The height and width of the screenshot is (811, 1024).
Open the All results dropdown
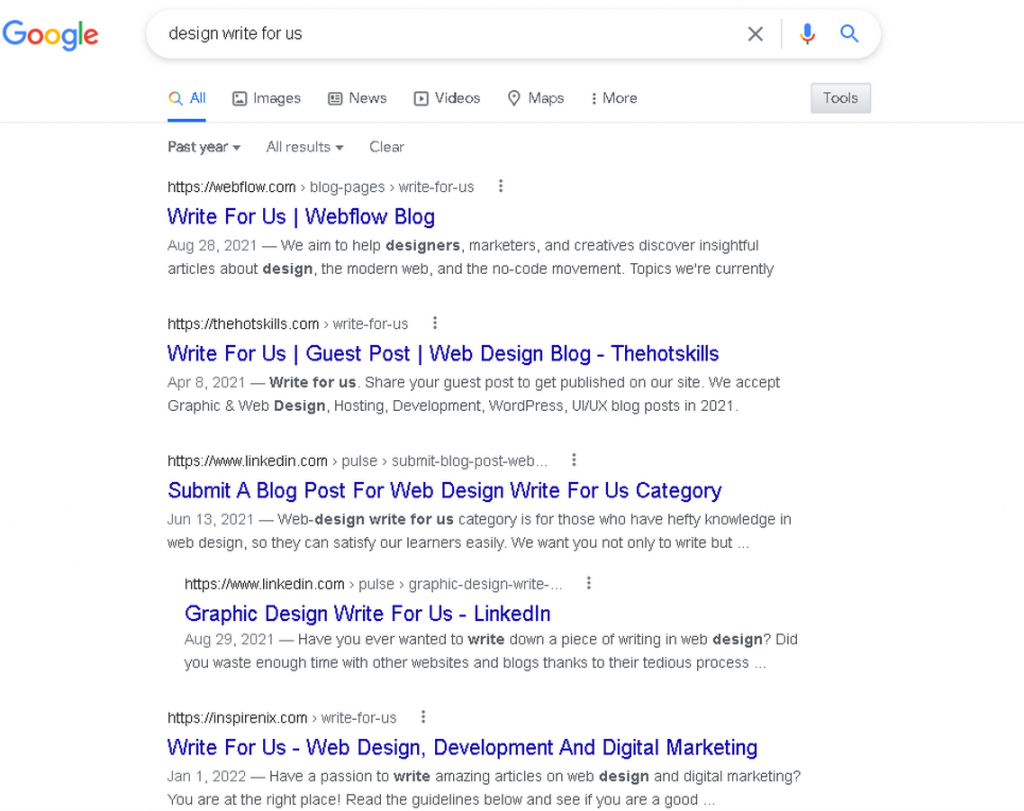point(304,147)
